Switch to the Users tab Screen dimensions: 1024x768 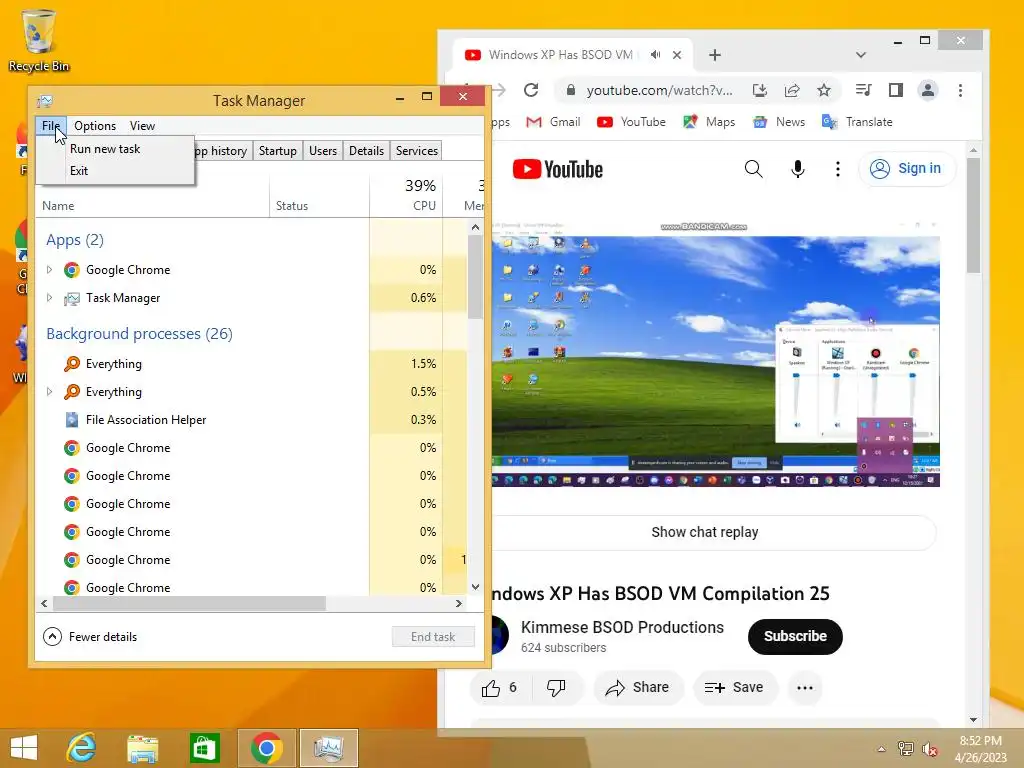tap(323, 151)
